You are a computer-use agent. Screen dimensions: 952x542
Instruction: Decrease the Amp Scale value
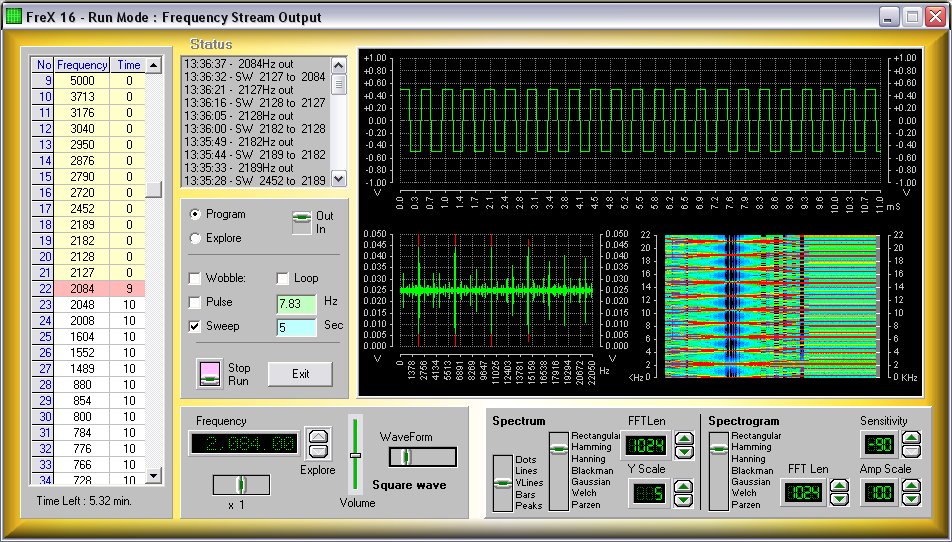click(911, 499)
